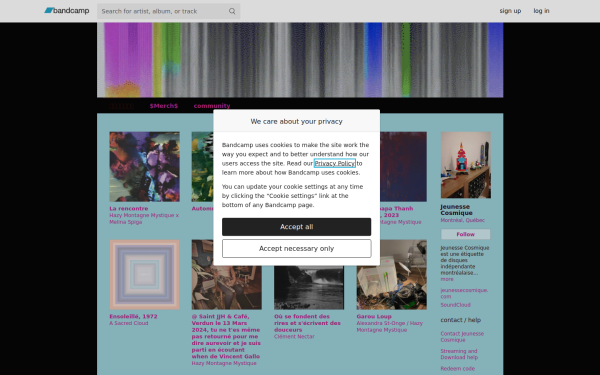Screen dimensions: 600x375
Task: Click the Garou Loup title link
Action: (374, 316)
